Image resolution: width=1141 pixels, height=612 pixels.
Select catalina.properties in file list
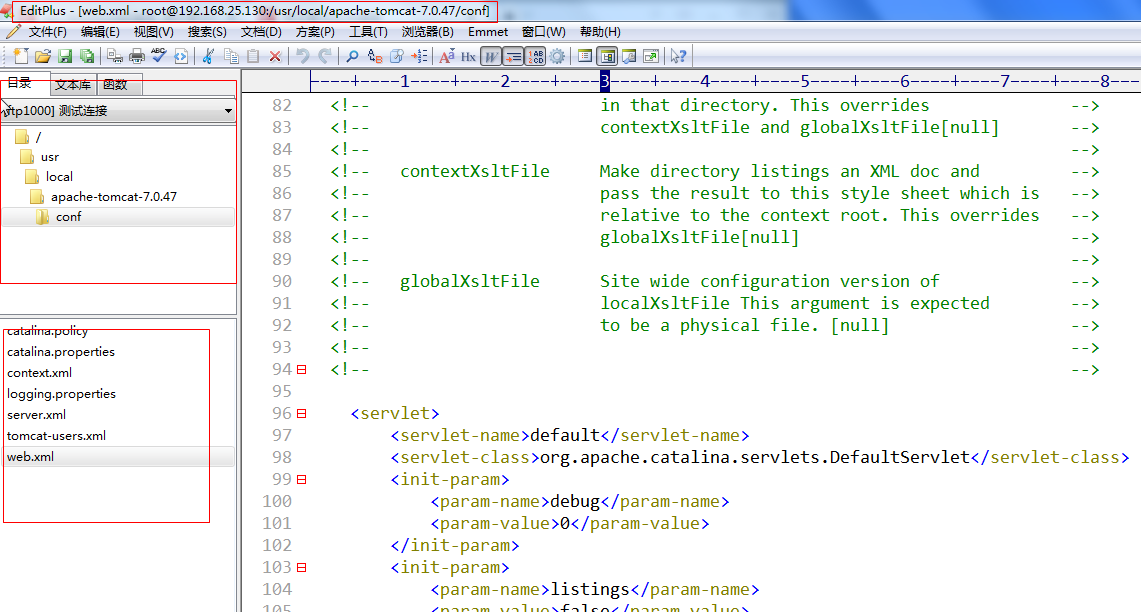61,351
